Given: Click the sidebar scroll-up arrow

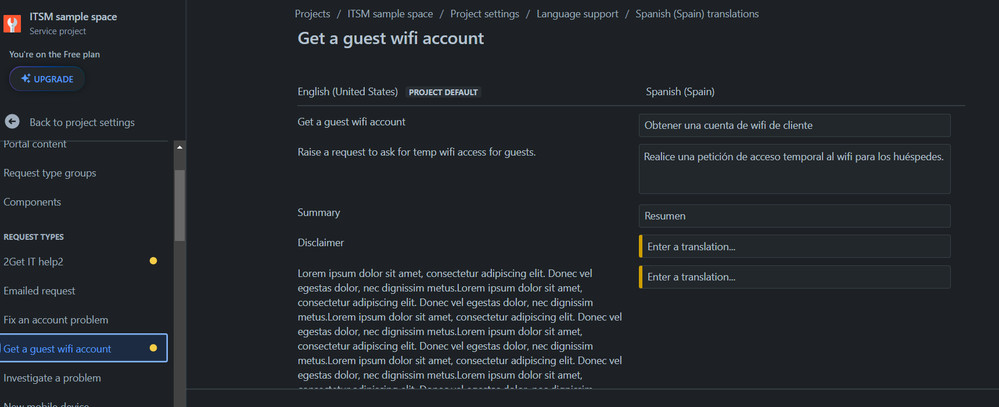Looking at the screenshot, I should (x=180, y=147).
